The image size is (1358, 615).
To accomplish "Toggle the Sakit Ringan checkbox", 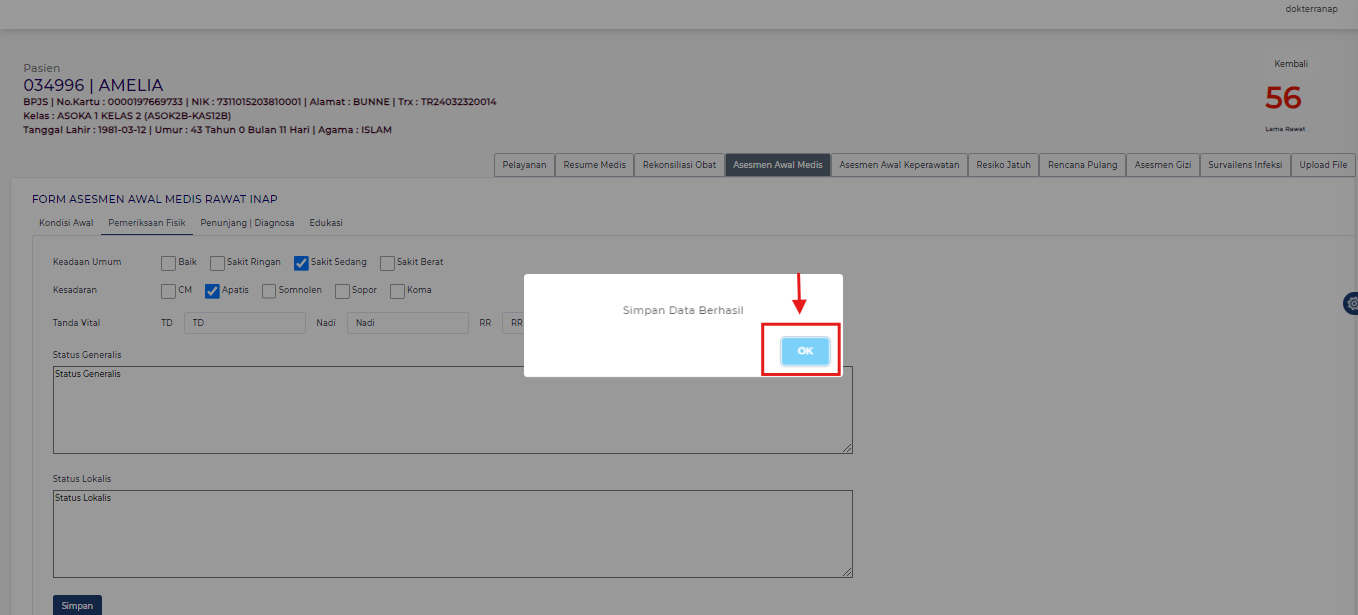I will (x=217, y=263).
